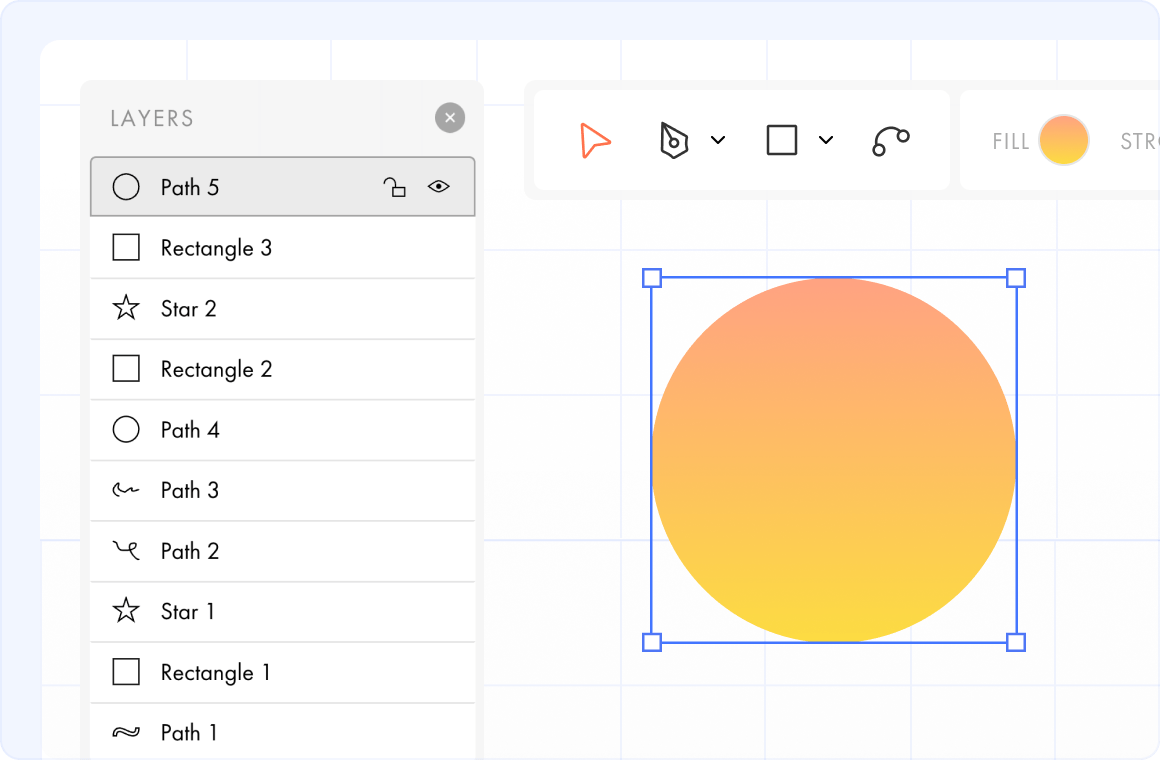
Task: Click the squiggle icon beside Path 1
Action: [x=126, y=732]
